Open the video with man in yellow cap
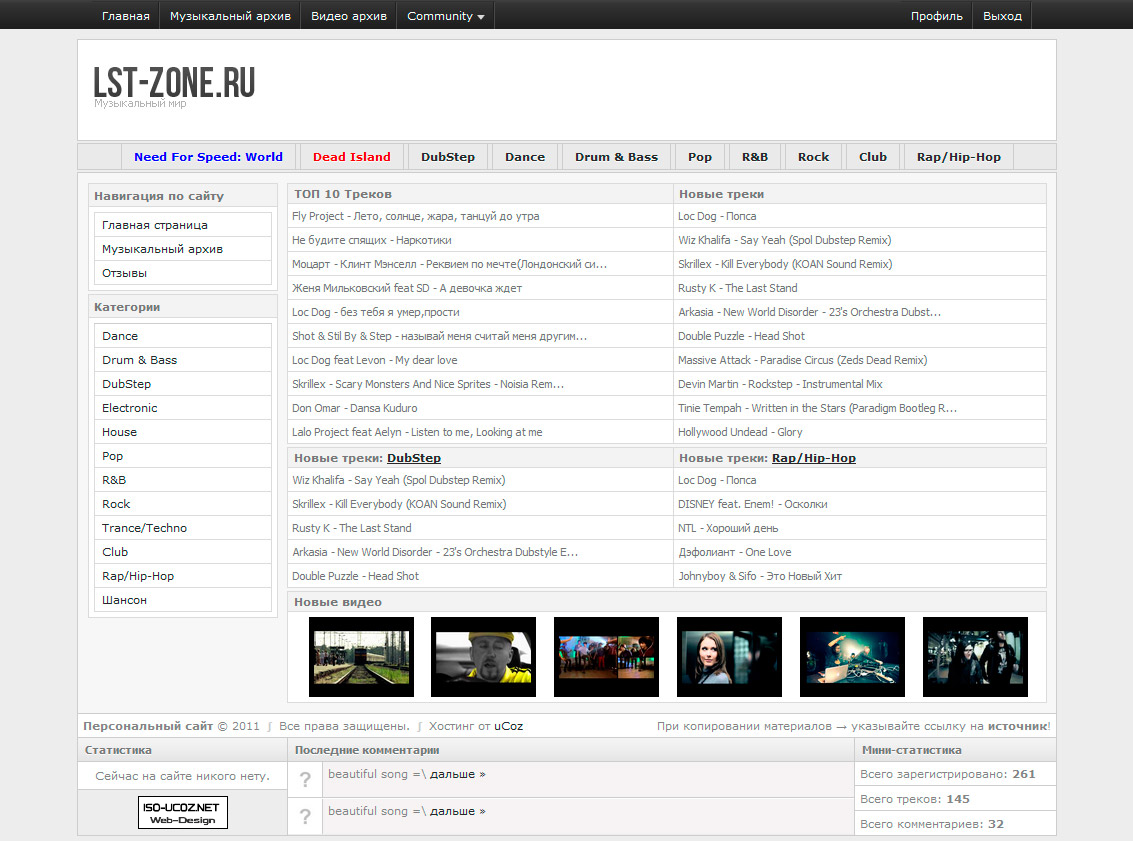Screen dimensions: 1133x841 pyautogui.click(x=483, y=657)
